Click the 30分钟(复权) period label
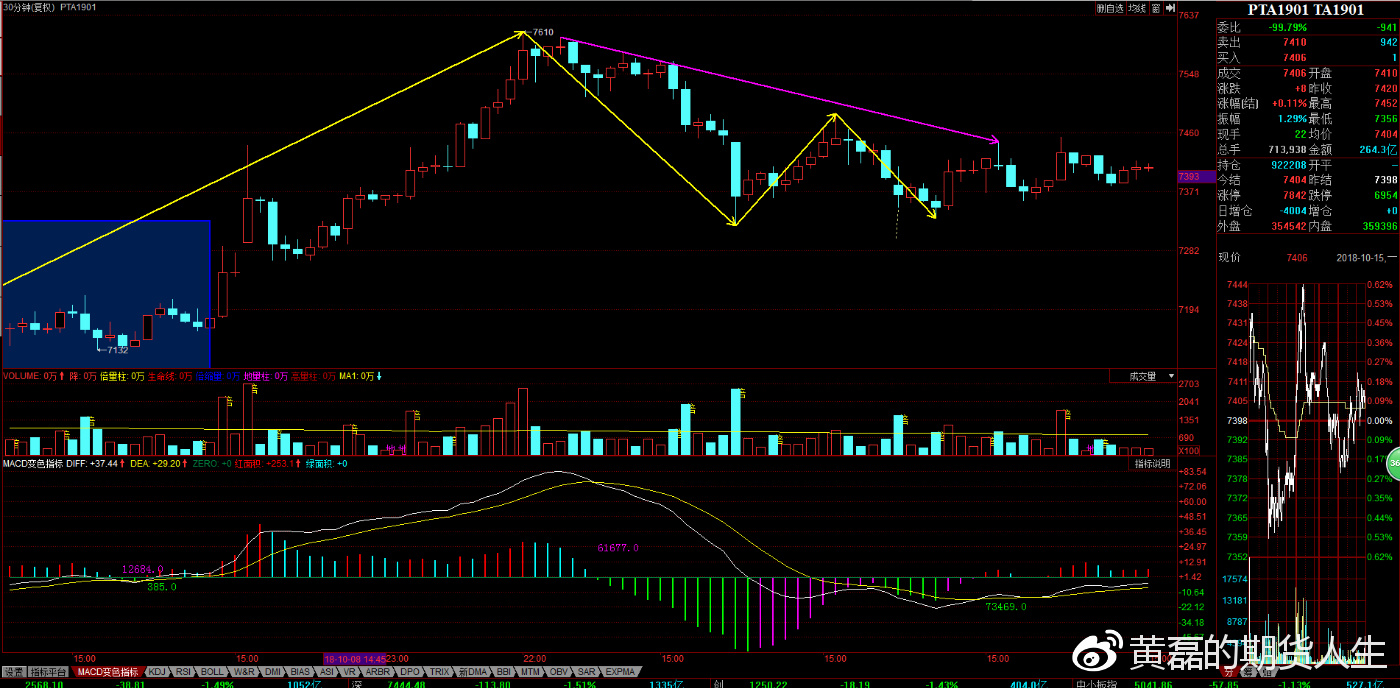This screenshot has height=688, width=1400. pos(28,7)
